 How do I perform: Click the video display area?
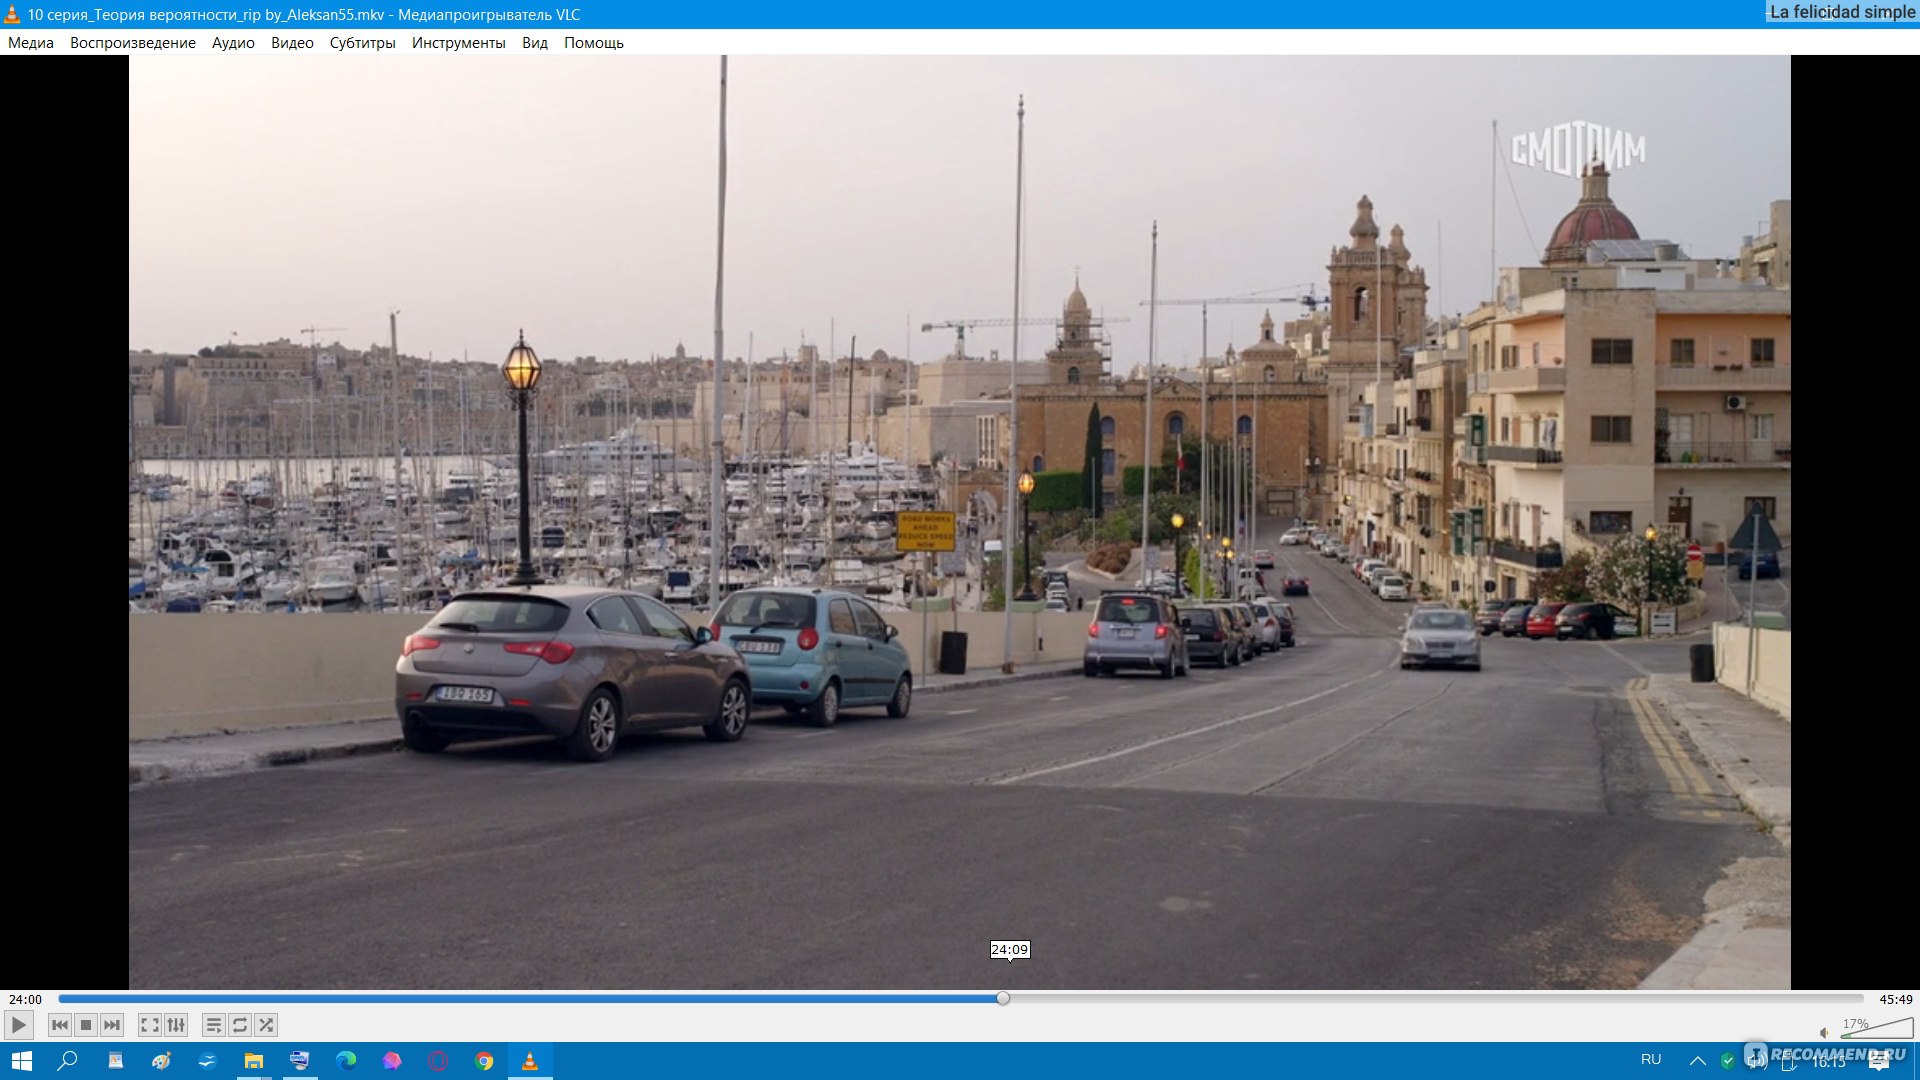960,522
